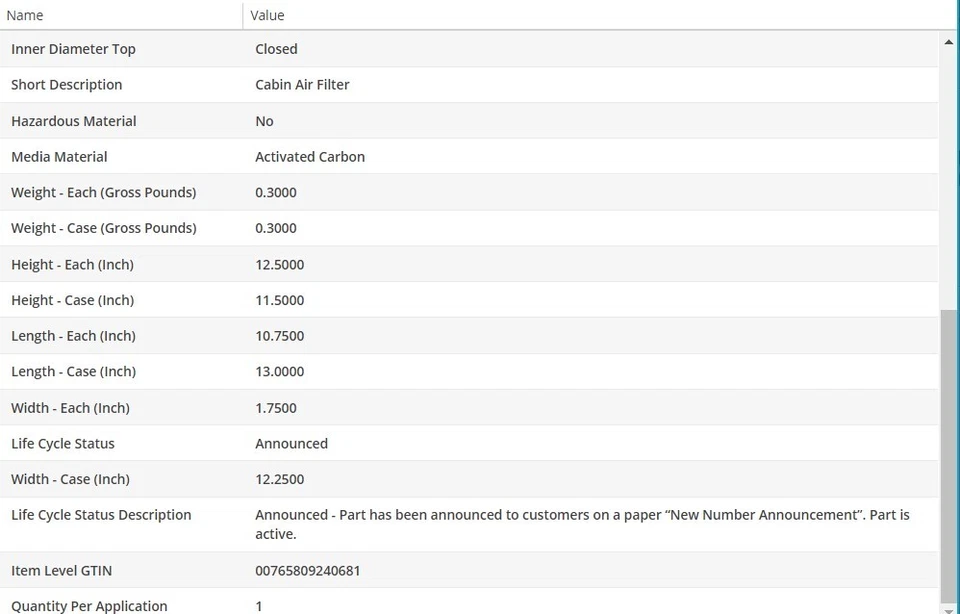Select the Hazardous Material row name

(x=73, y=121)
